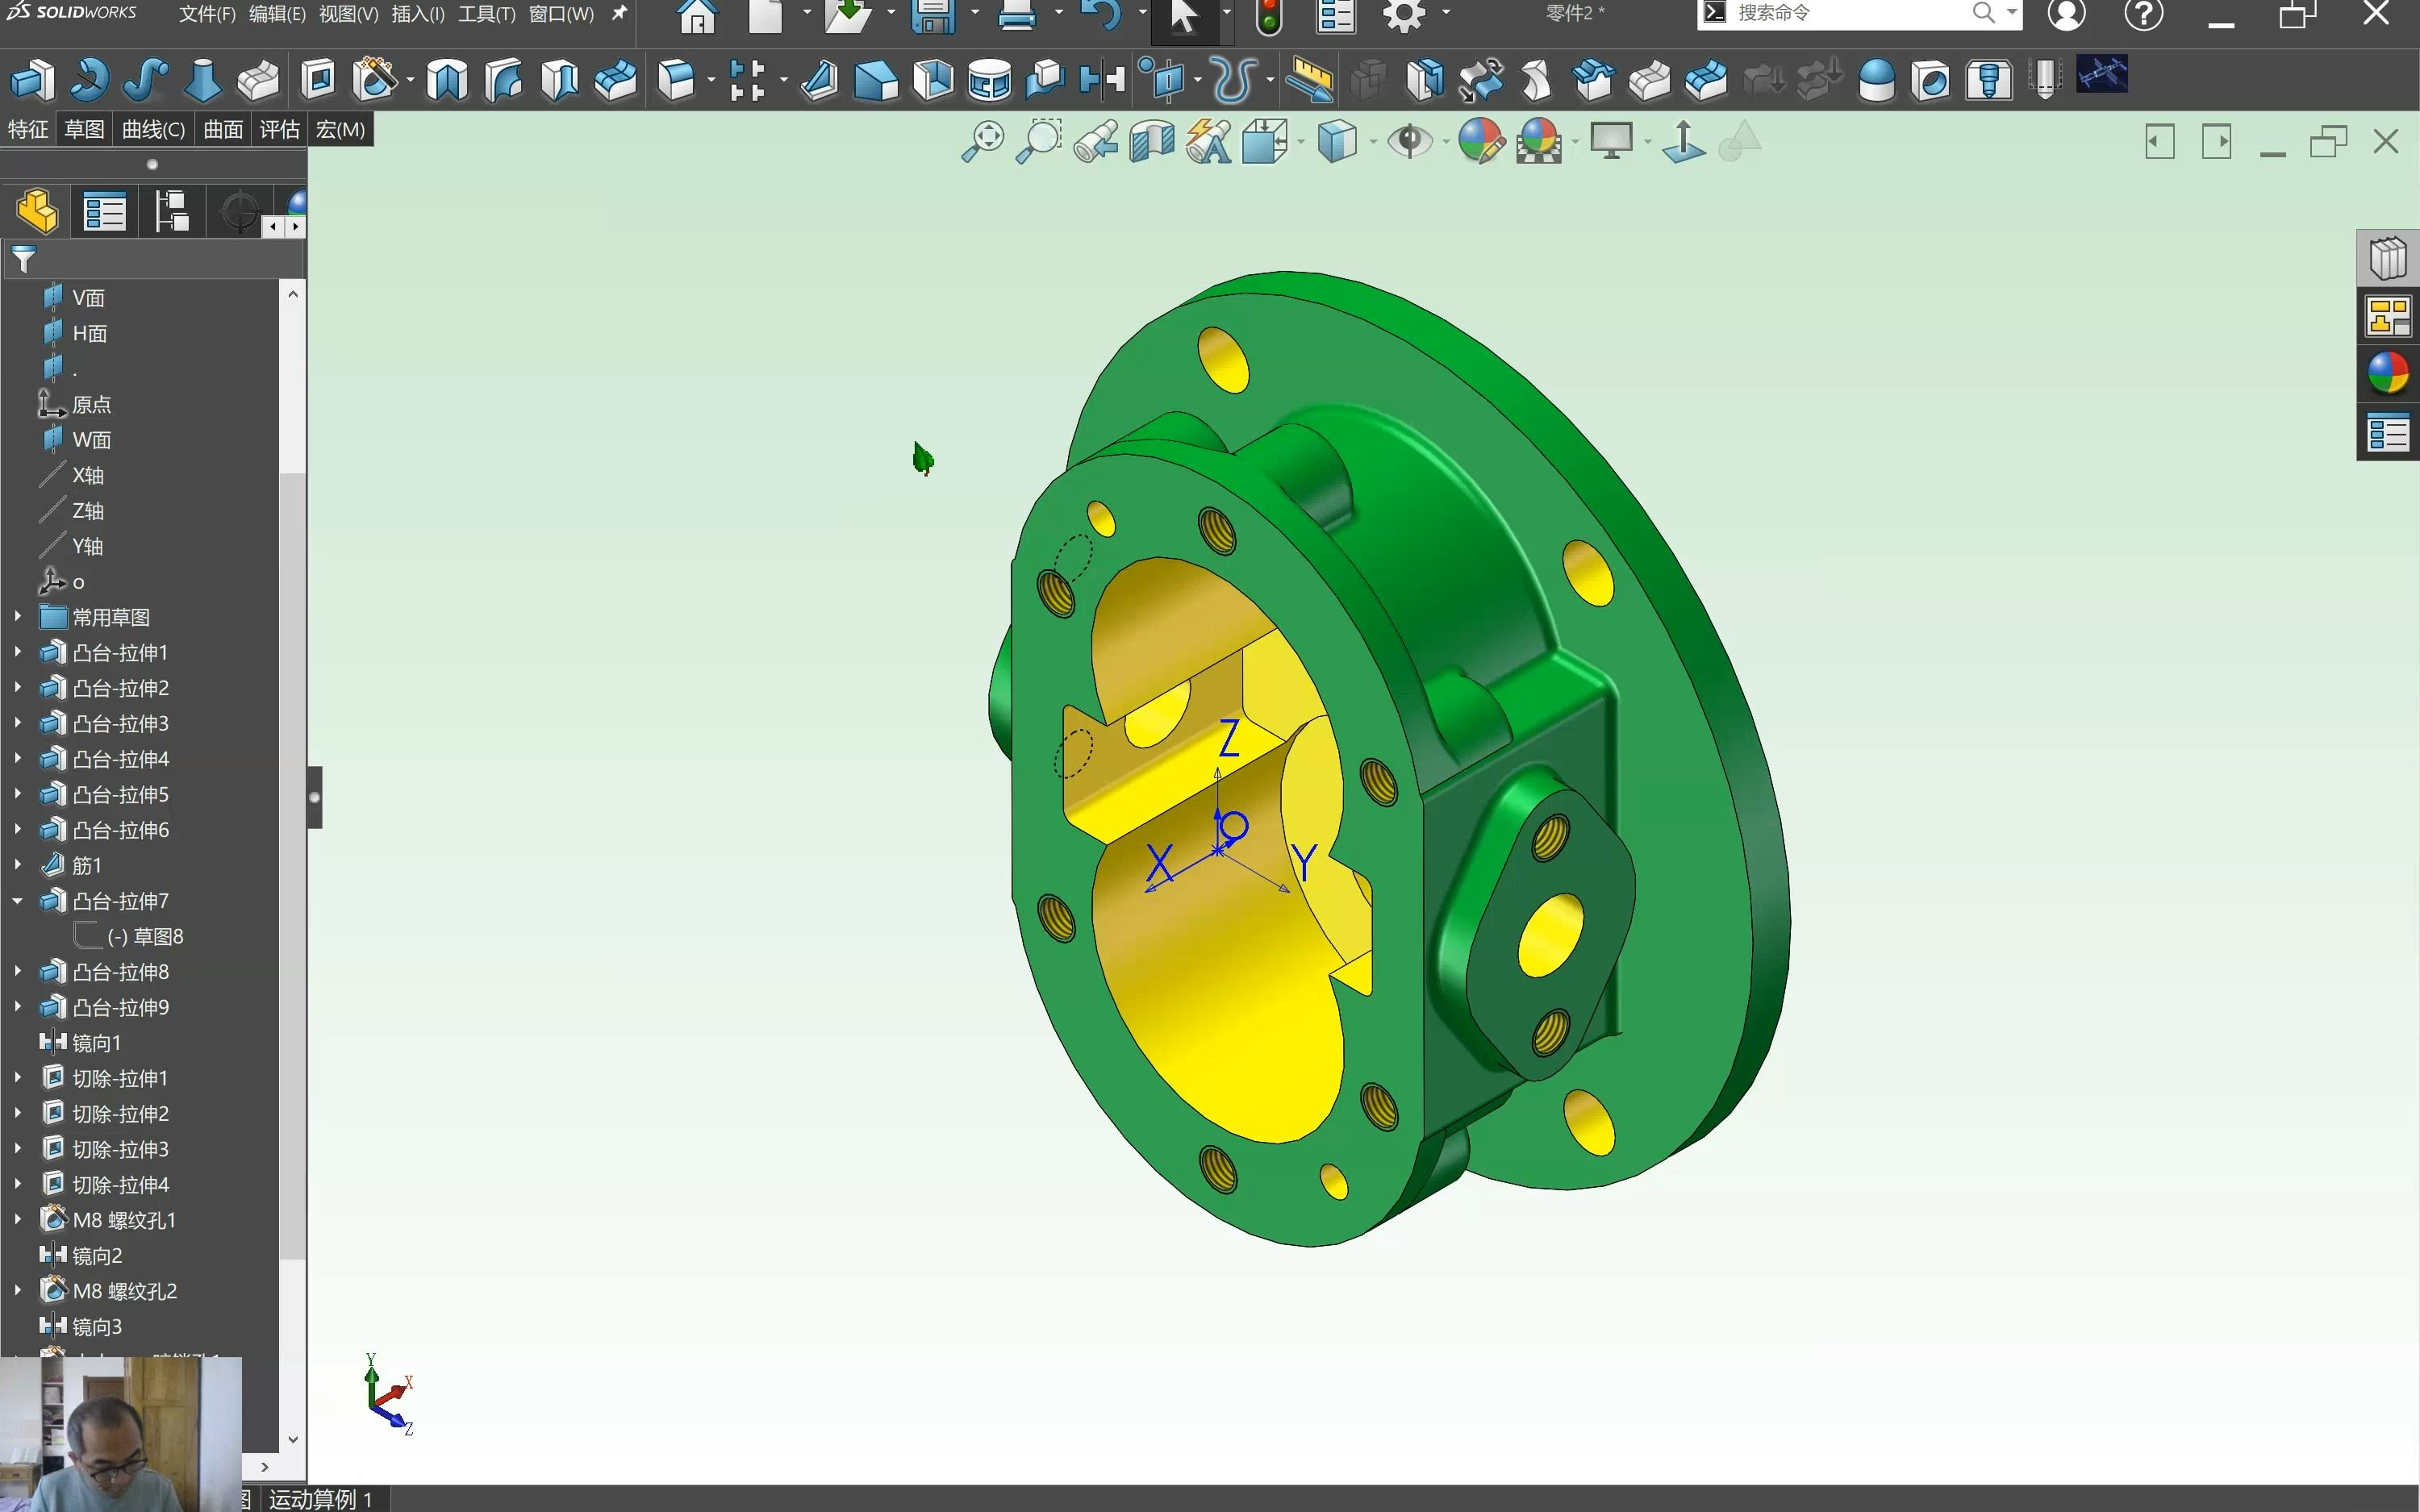Select the Extruded Cut tool
The width and height of the screenshot is (2420, 1512).
tap(318, 80)
